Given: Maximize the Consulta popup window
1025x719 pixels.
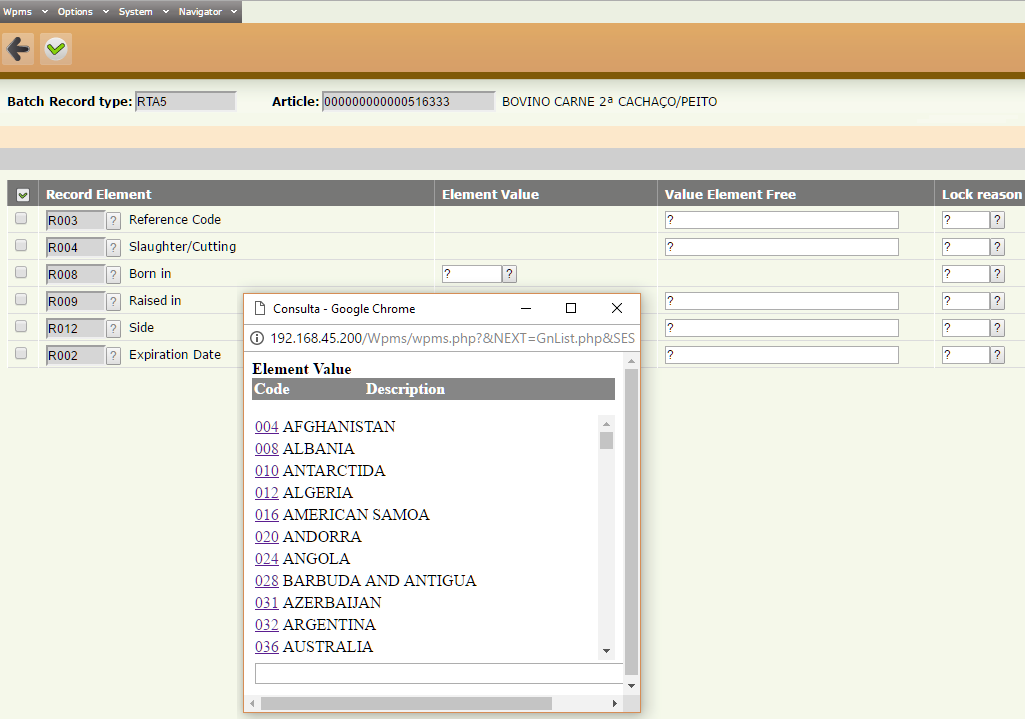Looking at the screenshot, I should click(x=571, y=309).
